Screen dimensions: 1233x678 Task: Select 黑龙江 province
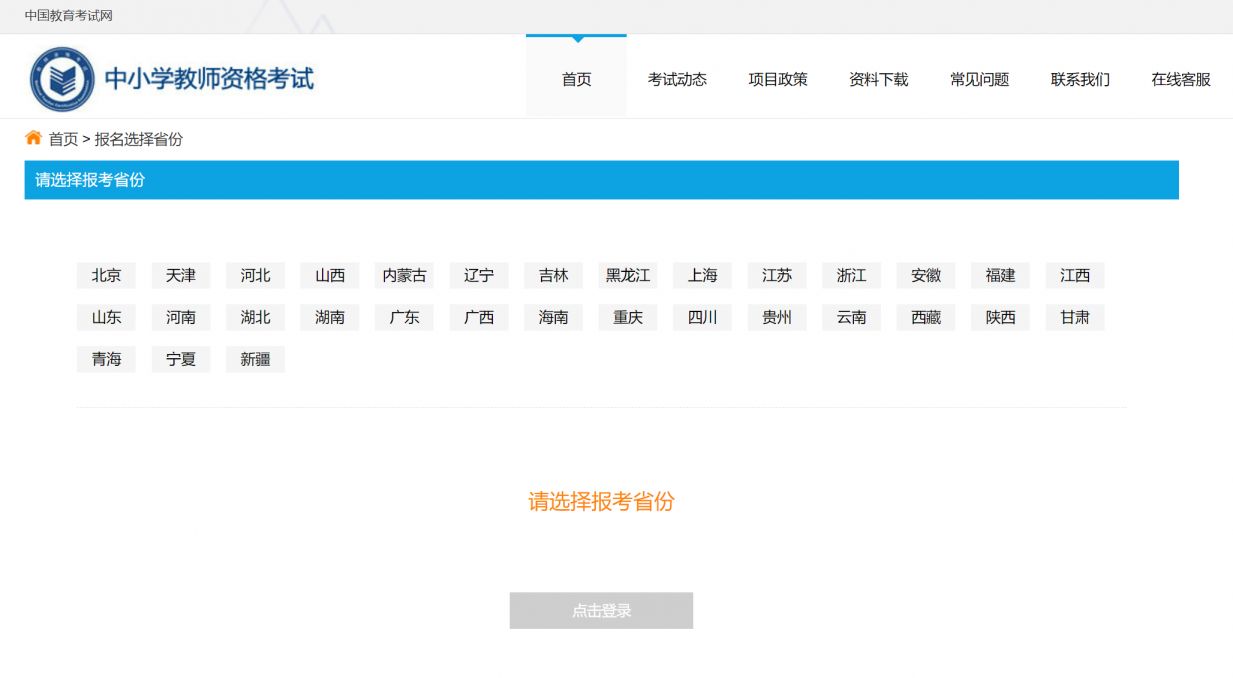[x=628, y=275]
